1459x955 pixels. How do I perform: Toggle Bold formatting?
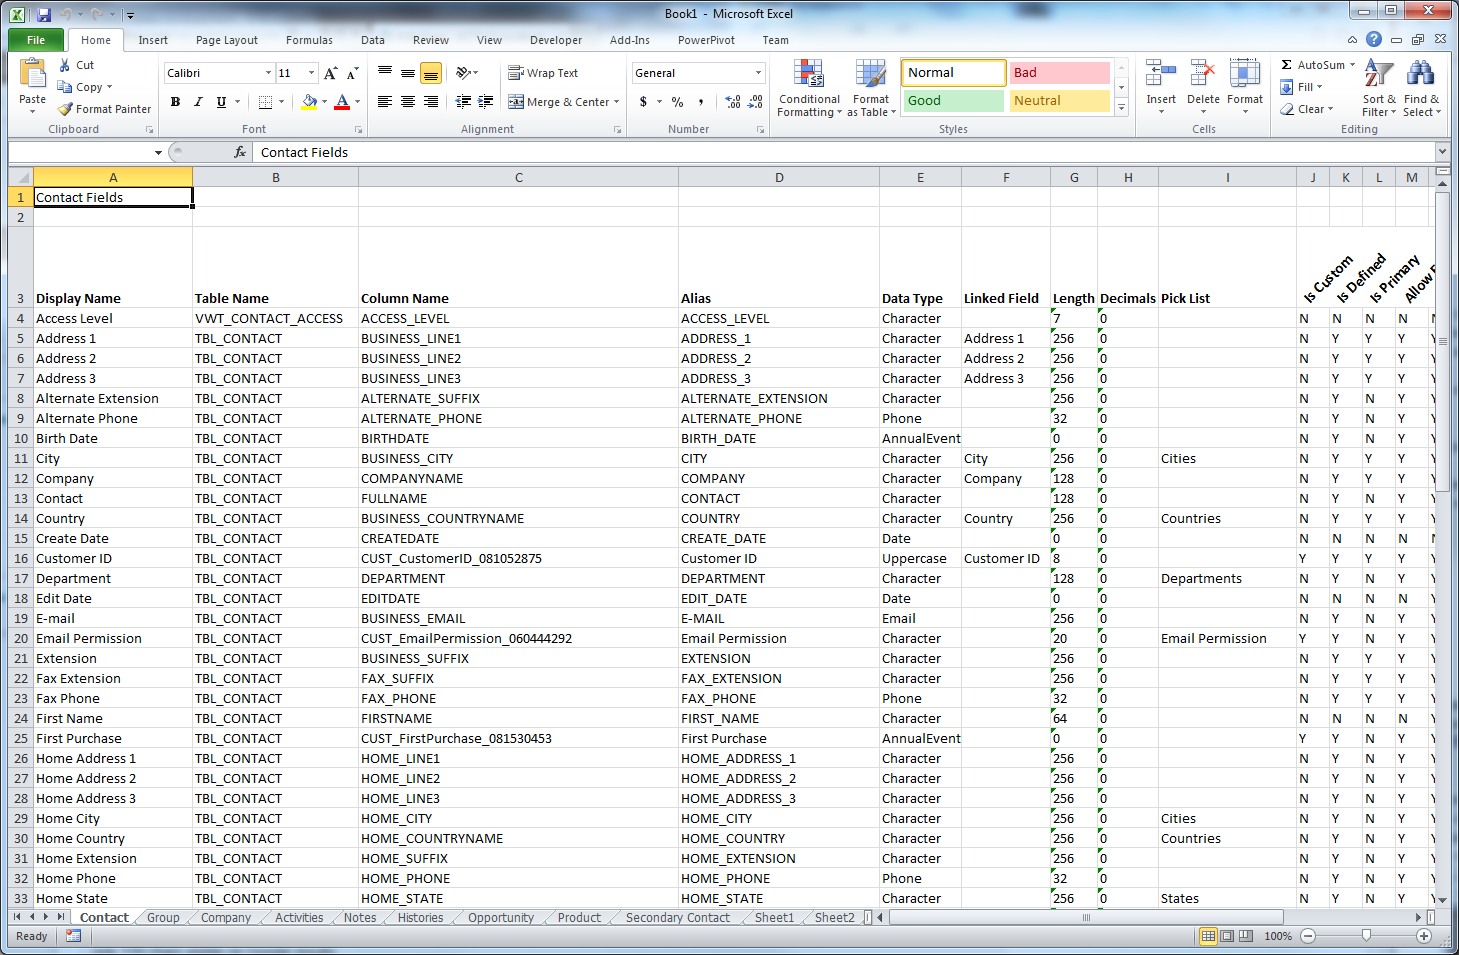coord(176,102)
